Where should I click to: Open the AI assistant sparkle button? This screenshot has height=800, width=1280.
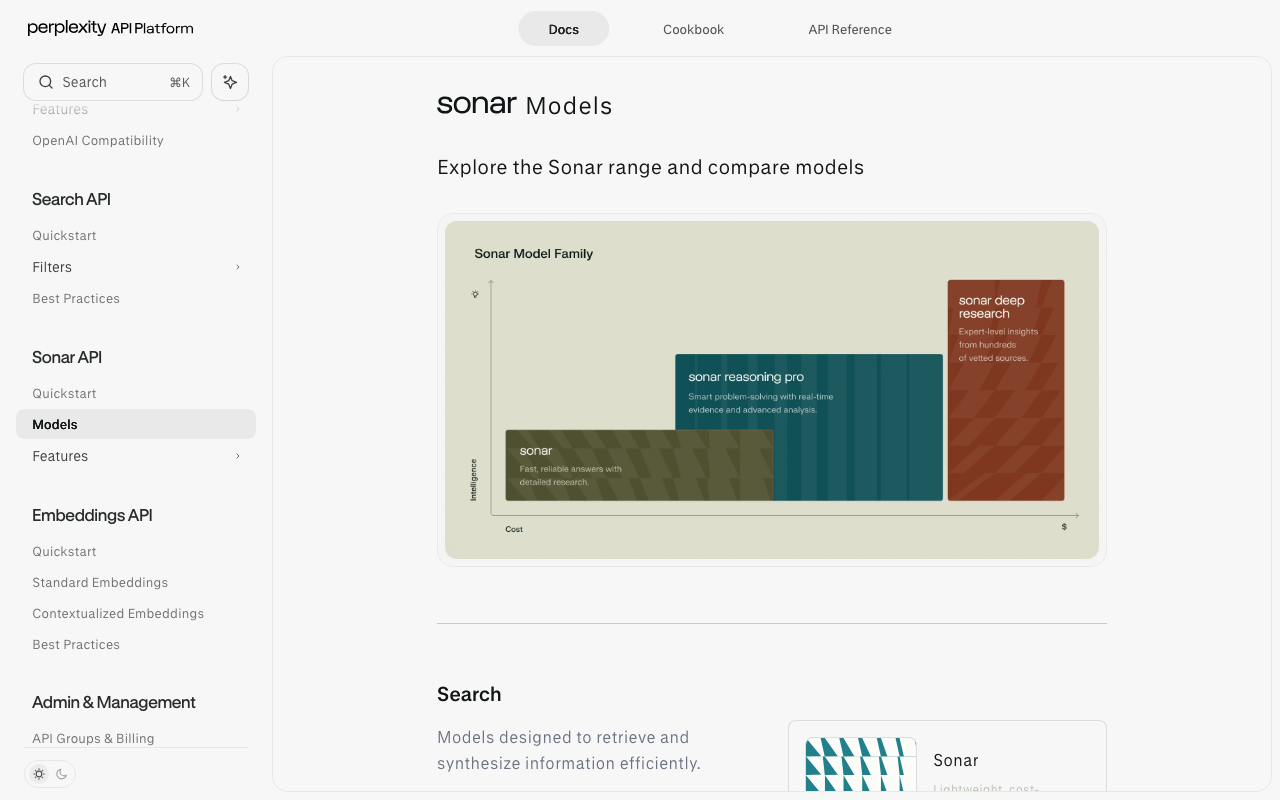(230, 82)
